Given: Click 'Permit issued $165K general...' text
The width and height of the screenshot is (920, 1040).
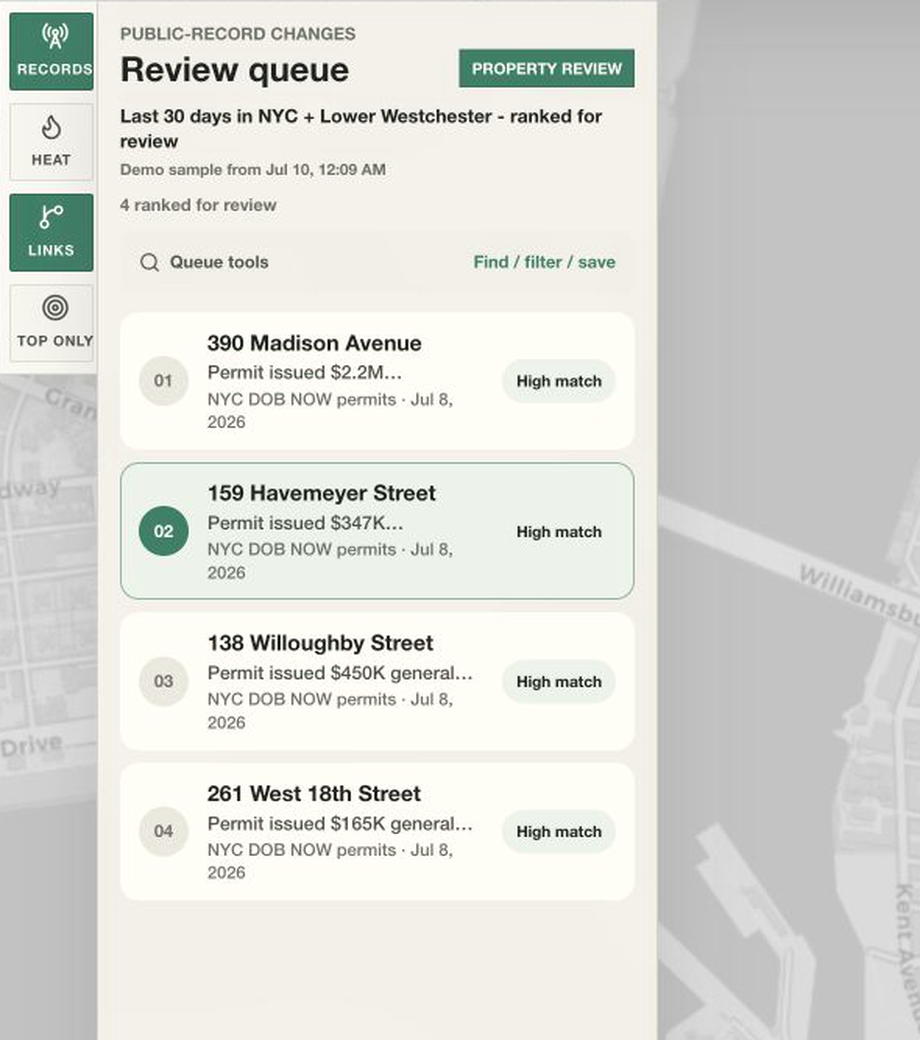Looking at the screenshot, I should pos(340,824).
